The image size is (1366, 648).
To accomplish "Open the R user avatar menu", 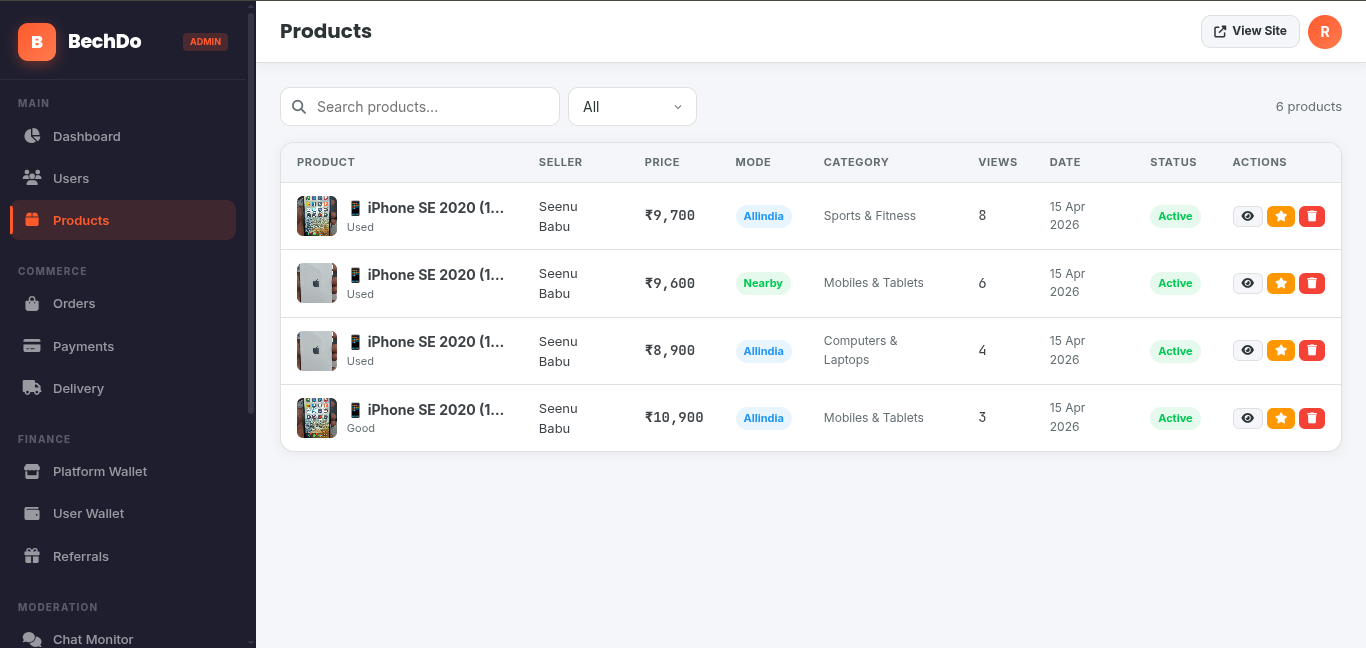I will (1325, 32).
